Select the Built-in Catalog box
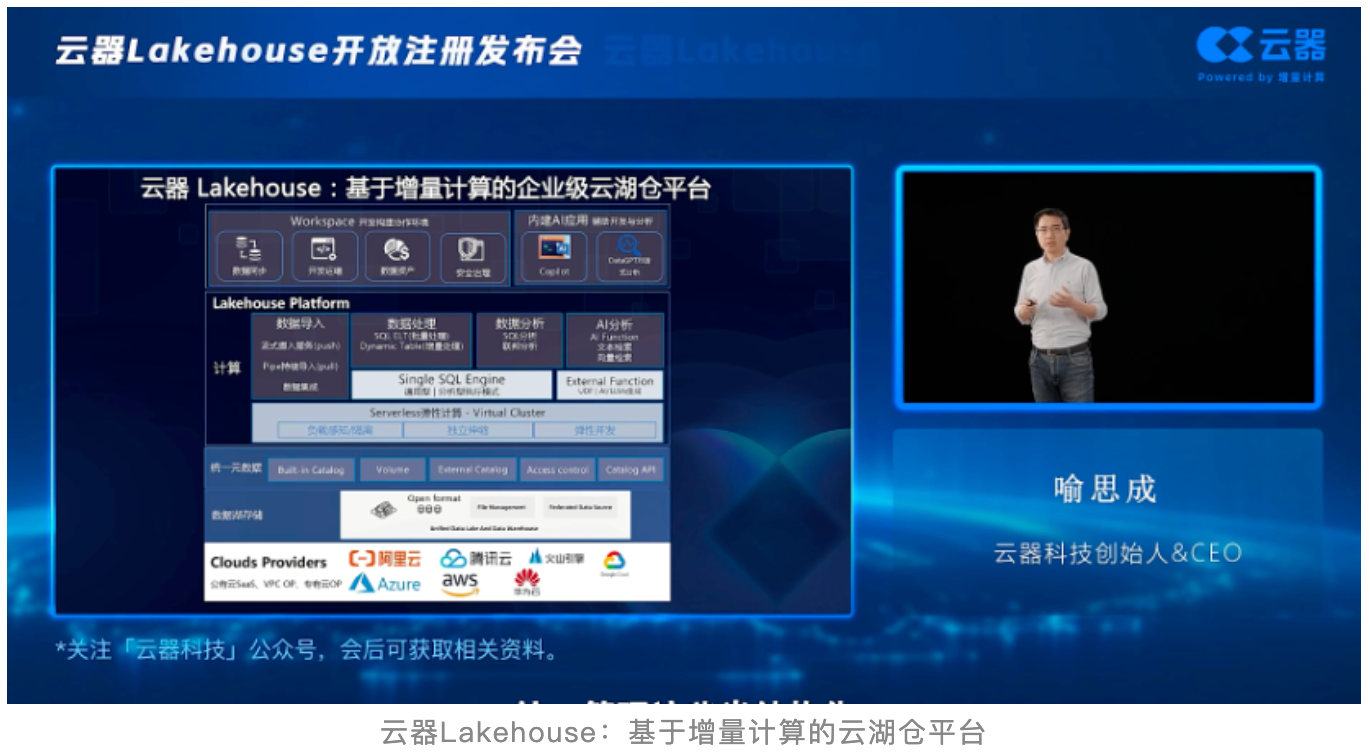 (311, 470)
